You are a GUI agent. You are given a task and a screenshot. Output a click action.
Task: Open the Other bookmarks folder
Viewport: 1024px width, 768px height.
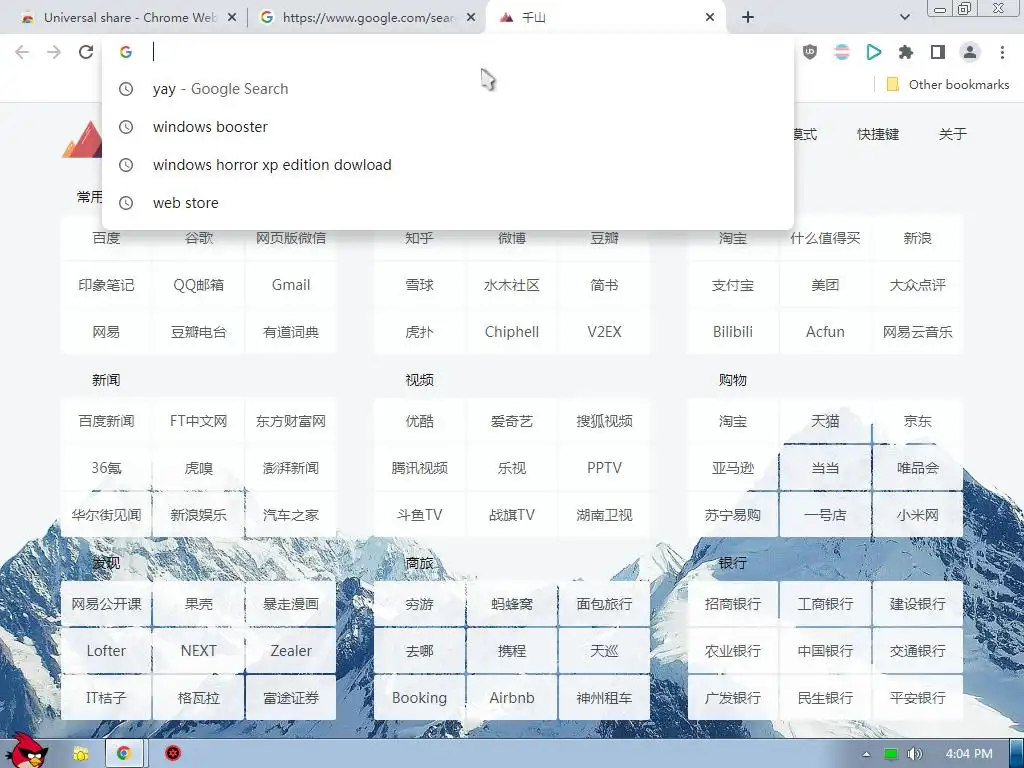click(x=948, y=84)
